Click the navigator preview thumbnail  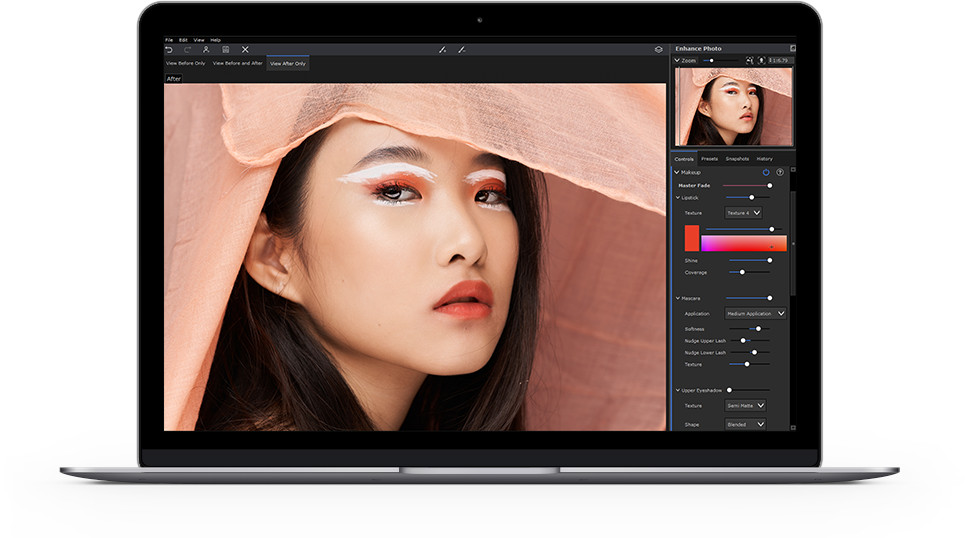point(733,107)
